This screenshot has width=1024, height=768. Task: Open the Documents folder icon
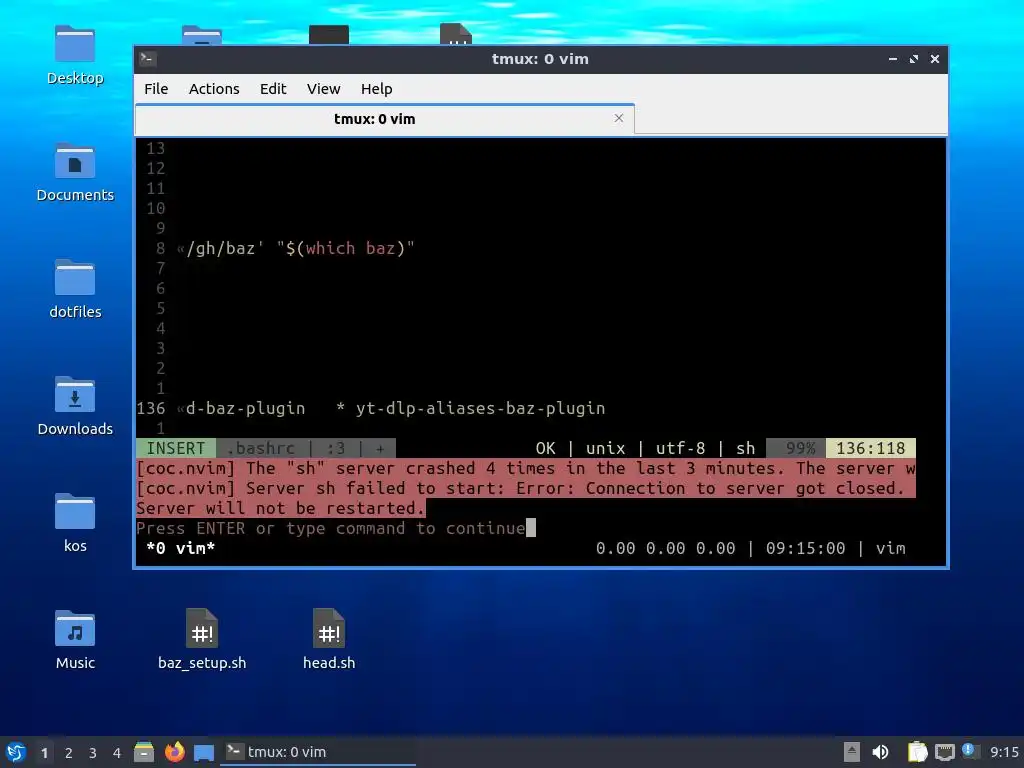tap(74, 161)
